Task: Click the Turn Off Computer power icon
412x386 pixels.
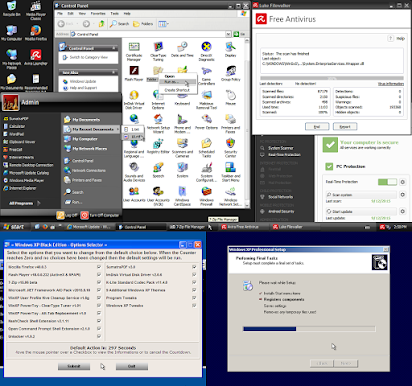Action: click(x=84, y=215)
